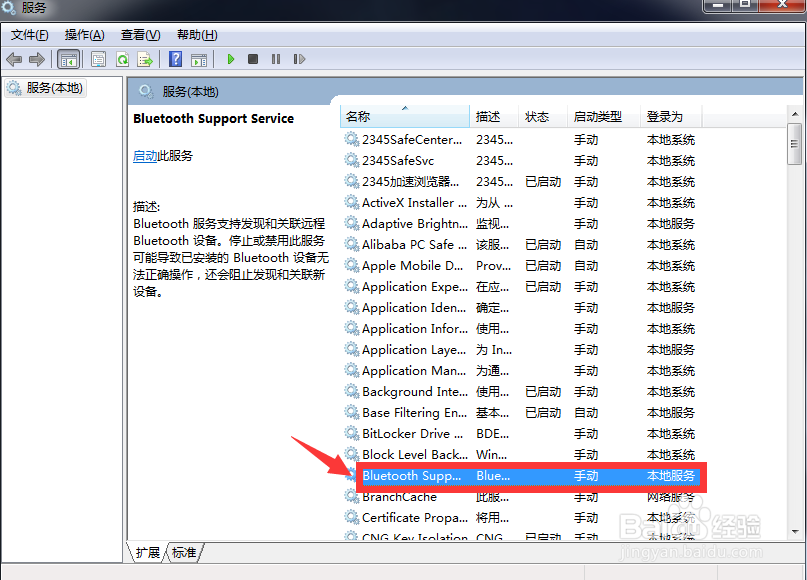Open the Export List icon
This screenshot has width=807, height=580.
146,59
